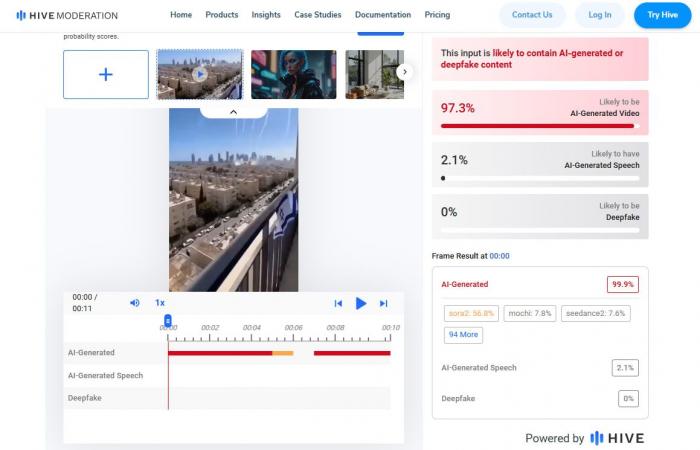Skip to previous frame icon
This screenshot has width=700, height=450.
(338, 303)
